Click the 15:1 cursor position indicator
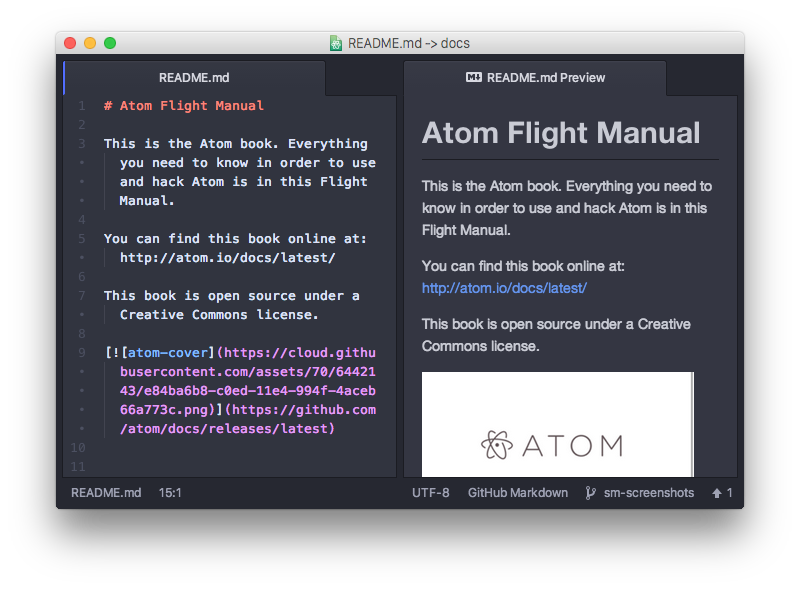 [x=170, y=493]
